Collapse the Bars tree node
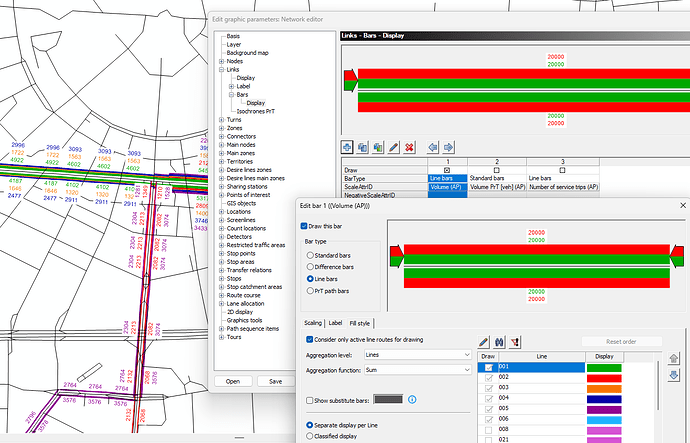 point(231,95)
